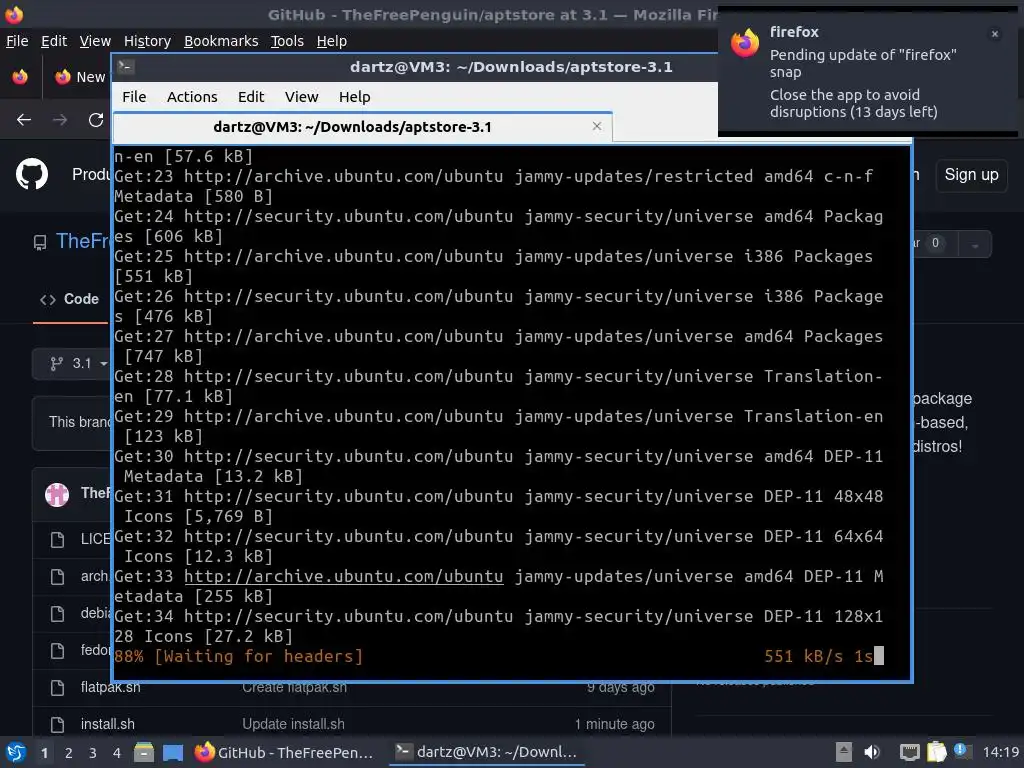Open the update notifier tray icon
This screenshot has width=1024, height=768.
[961, 751]
